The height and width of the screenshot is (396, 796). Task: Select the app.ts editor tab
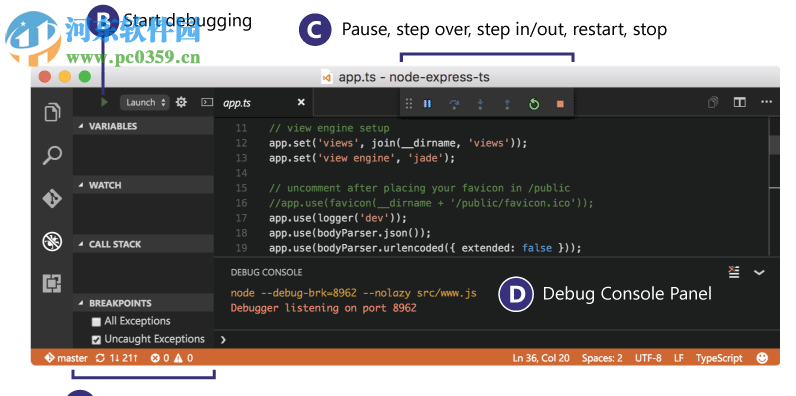tap(264, 103)
